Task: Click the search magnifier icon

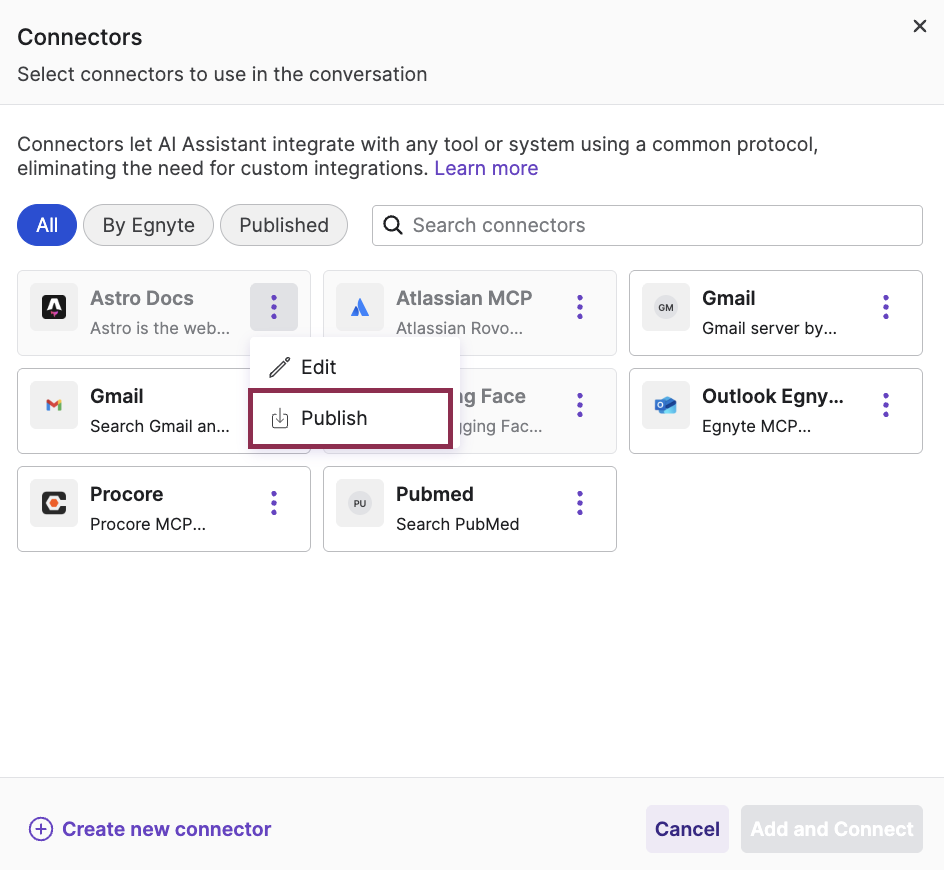Action: tap(392, 225)
